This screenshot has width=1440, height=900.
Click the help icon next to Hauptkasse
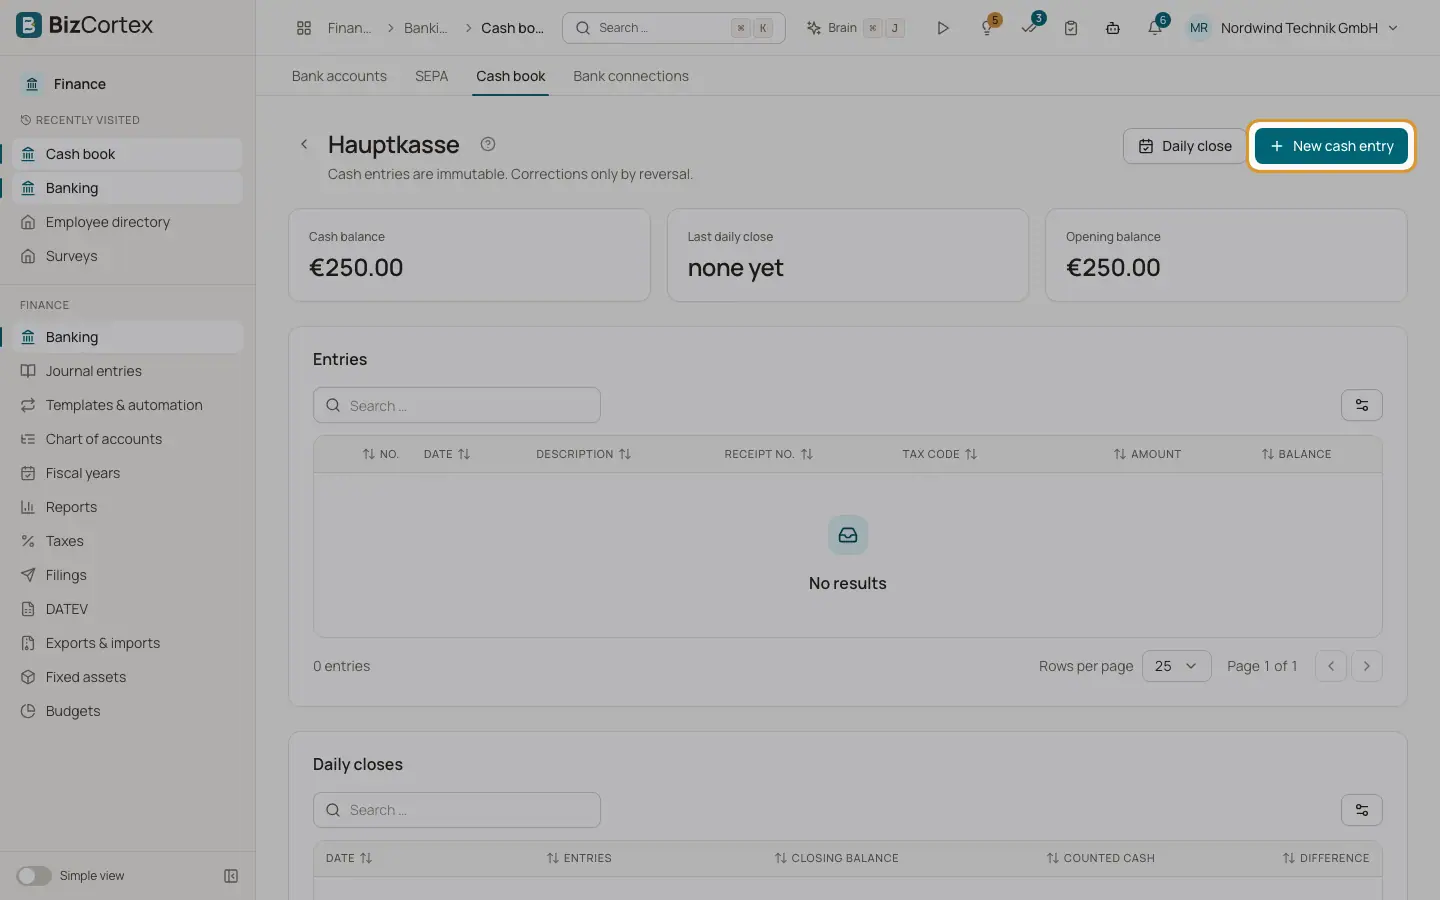488,144
